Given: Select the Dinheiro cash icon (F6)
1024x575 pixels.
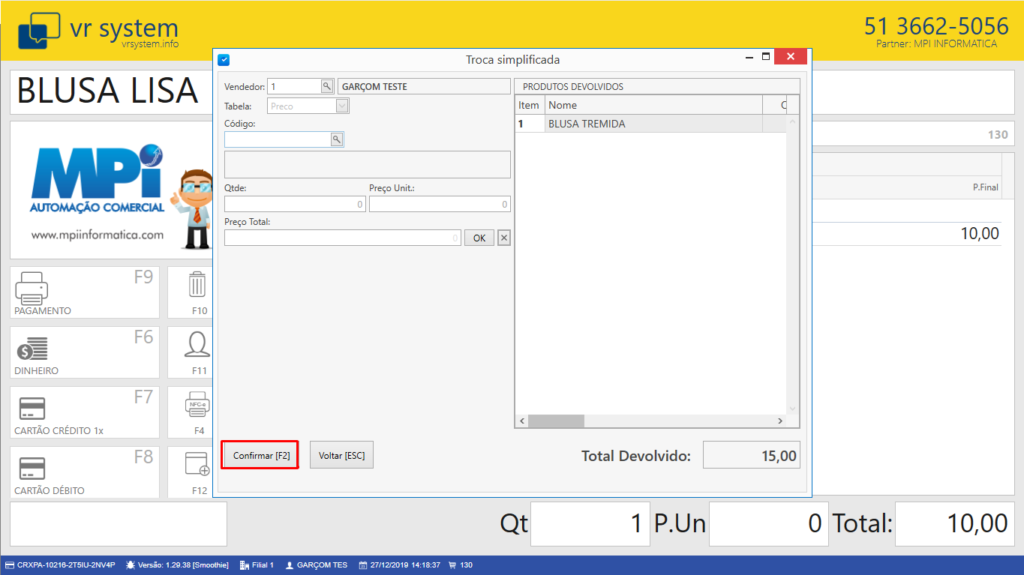Looking at the screenshot, I should click(32, 348).
